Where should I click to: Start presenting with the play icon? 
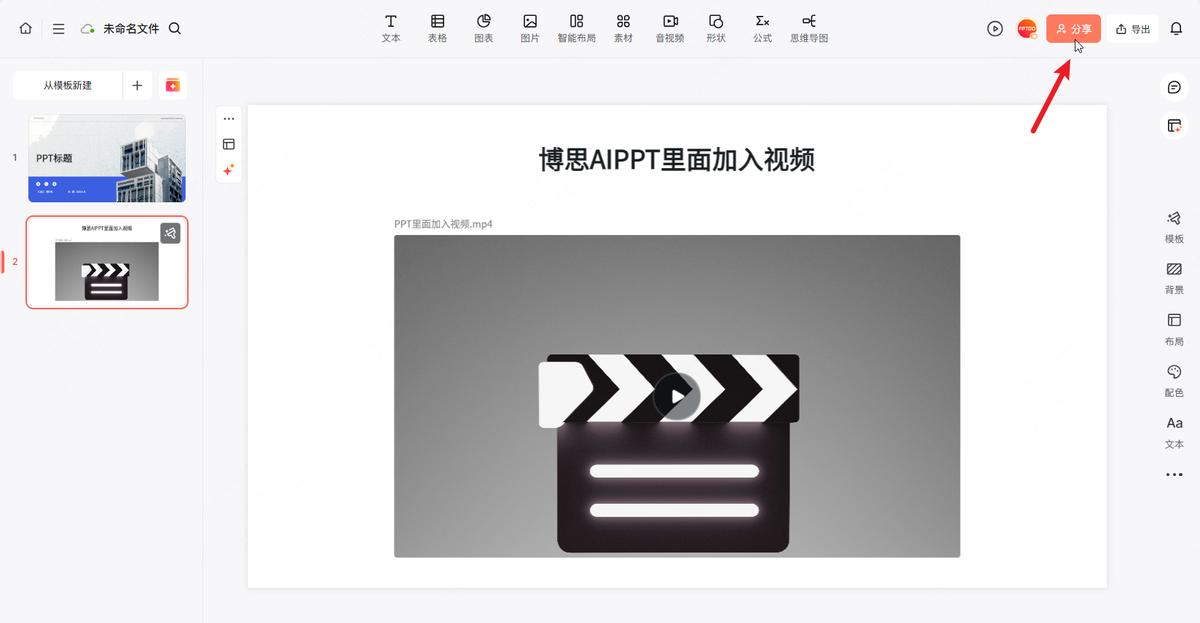pos(994,28)
